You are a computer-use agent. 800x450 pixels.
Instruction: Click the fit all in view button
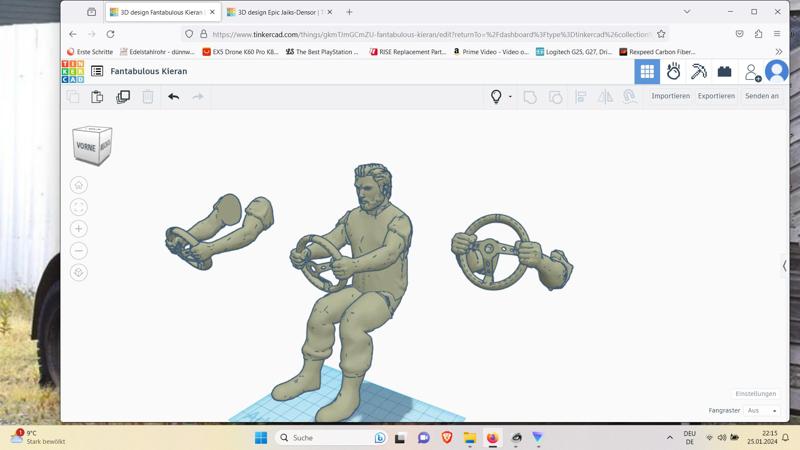click(x=79, y=207)
